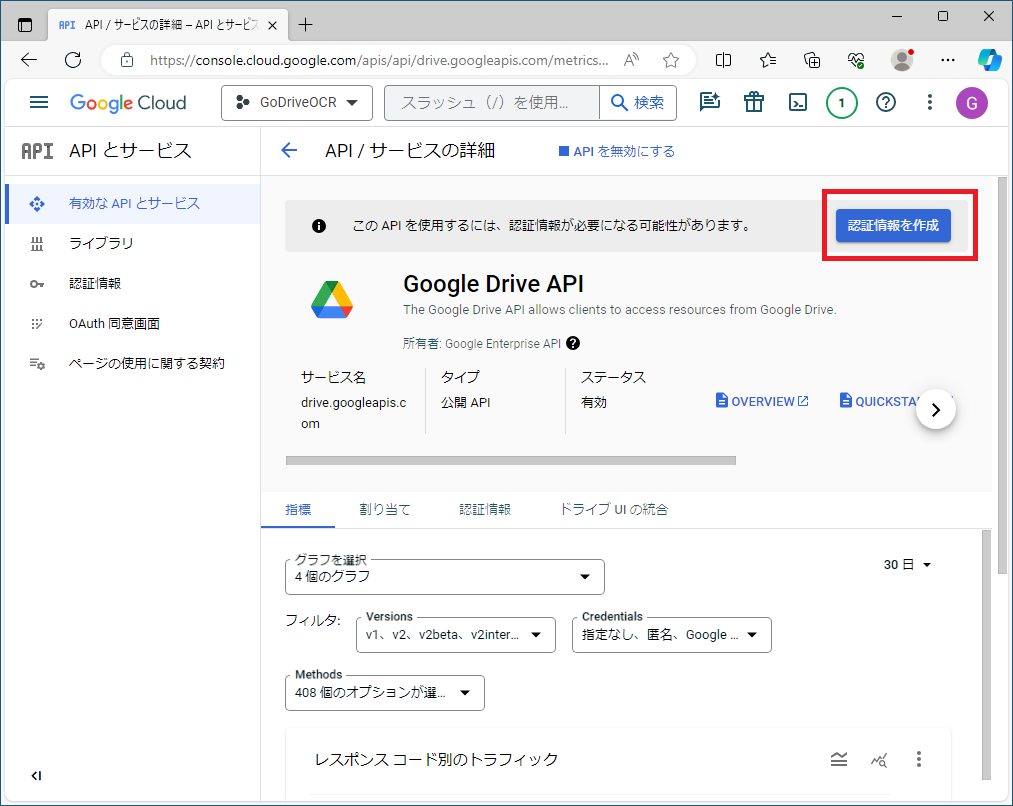The height and width of the screenshot is (806, 1013).
Task: Click the site lock info icon
Action: [127, 60]
